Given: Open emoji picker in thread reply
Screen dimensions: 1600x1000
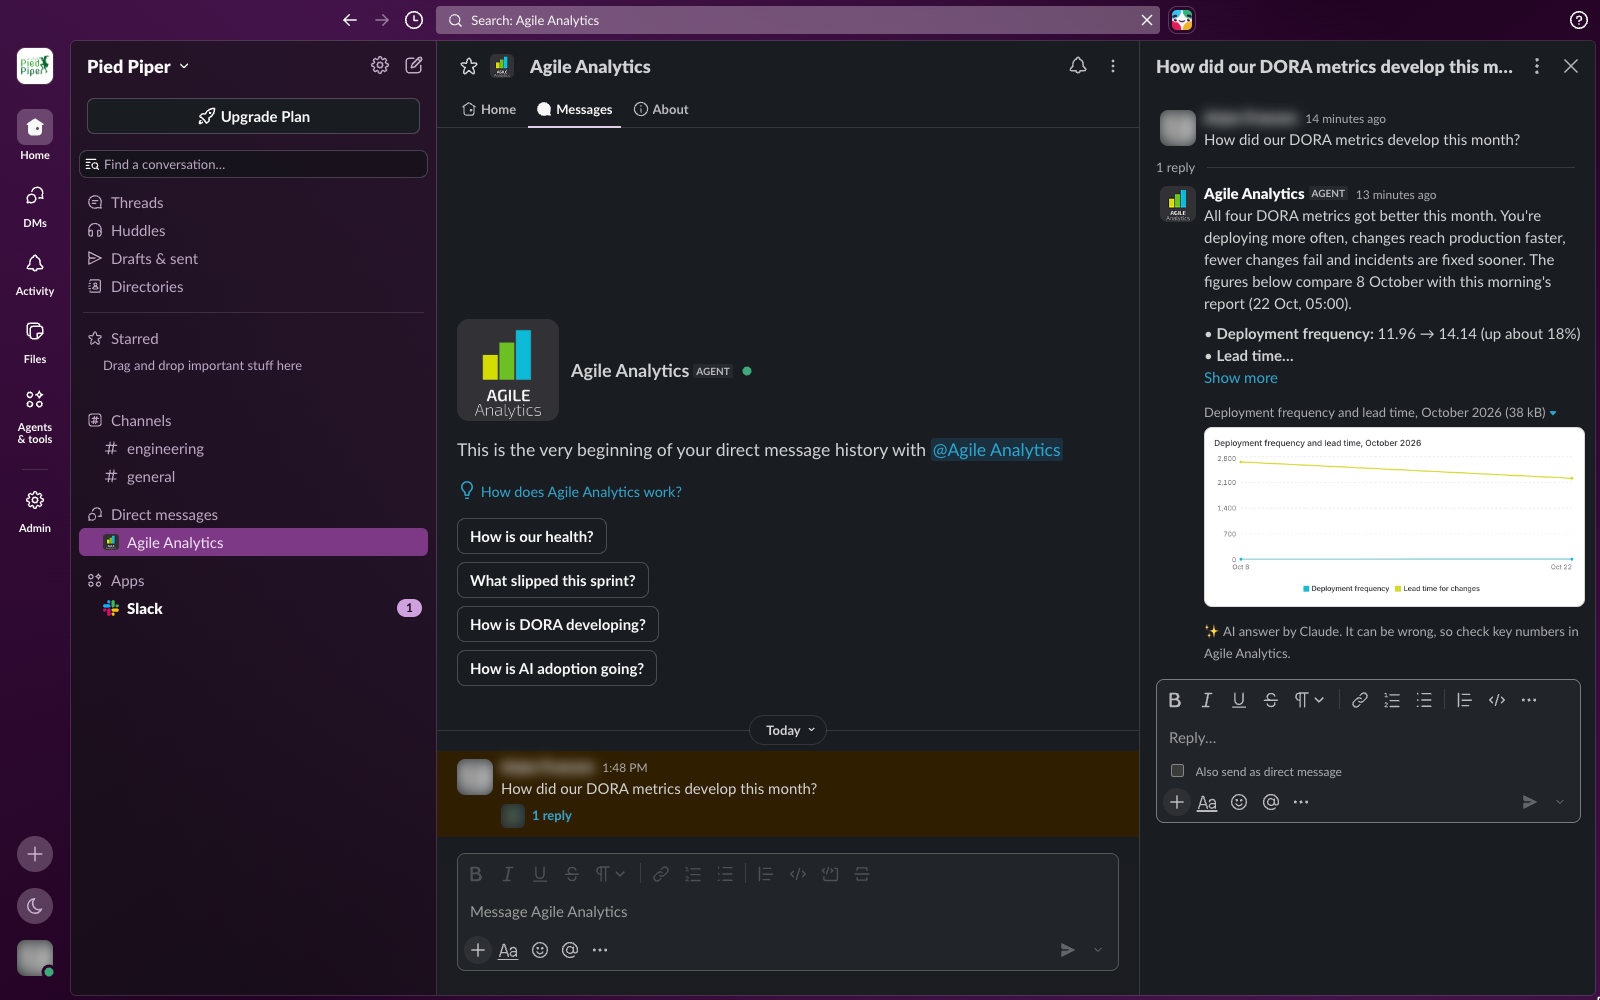Looking at the screenshot, I should pyautogui.click(x=1239, y=802).
